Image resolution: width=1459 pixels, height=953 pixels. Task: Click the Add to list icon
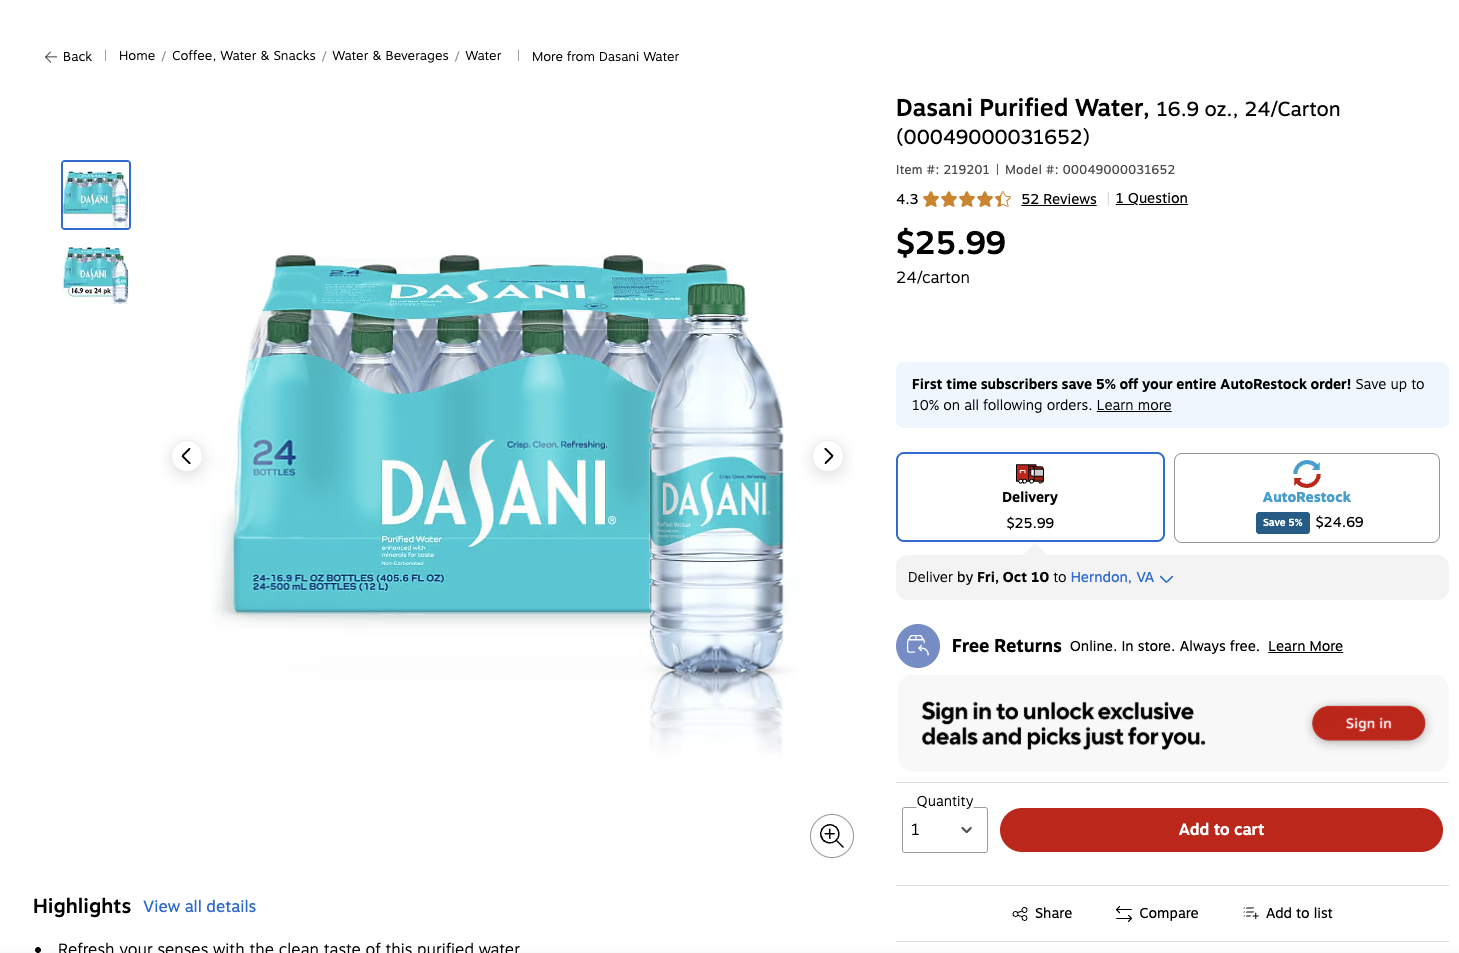(x=1250, y=913)
